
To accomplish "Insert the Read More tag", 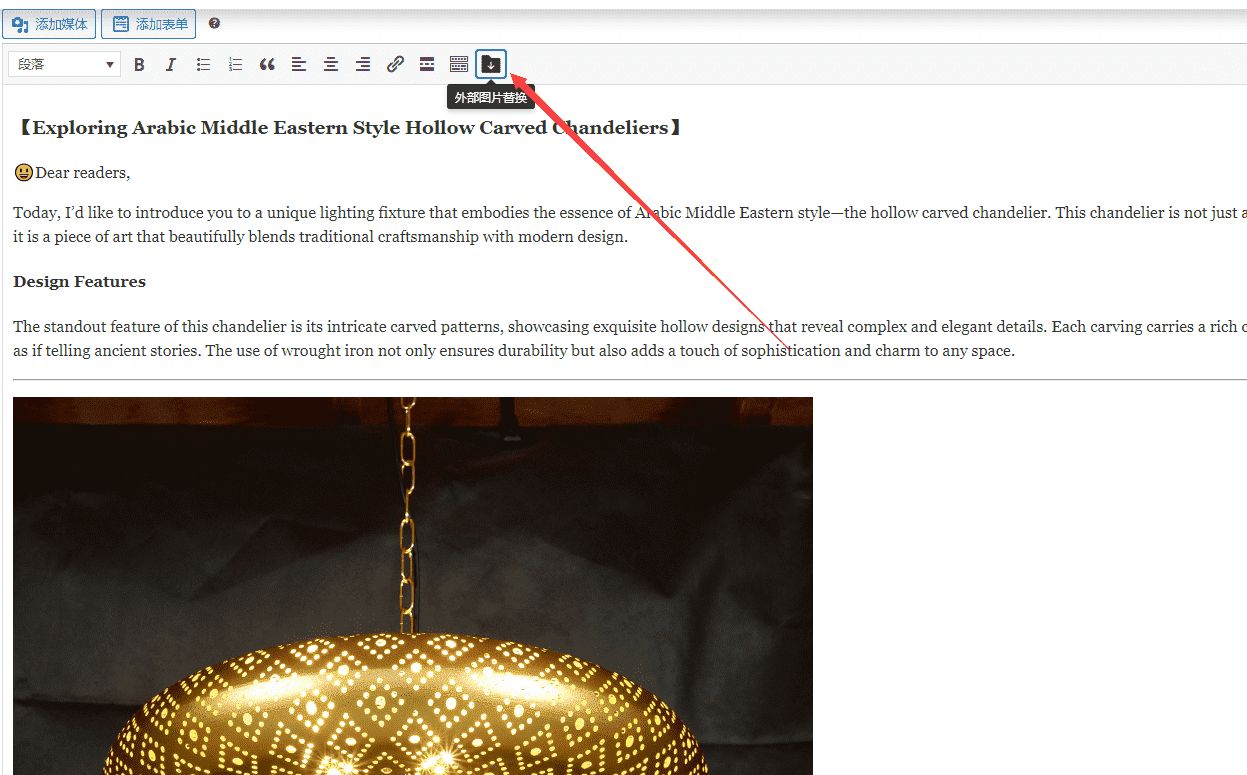I will coord(427,64).
